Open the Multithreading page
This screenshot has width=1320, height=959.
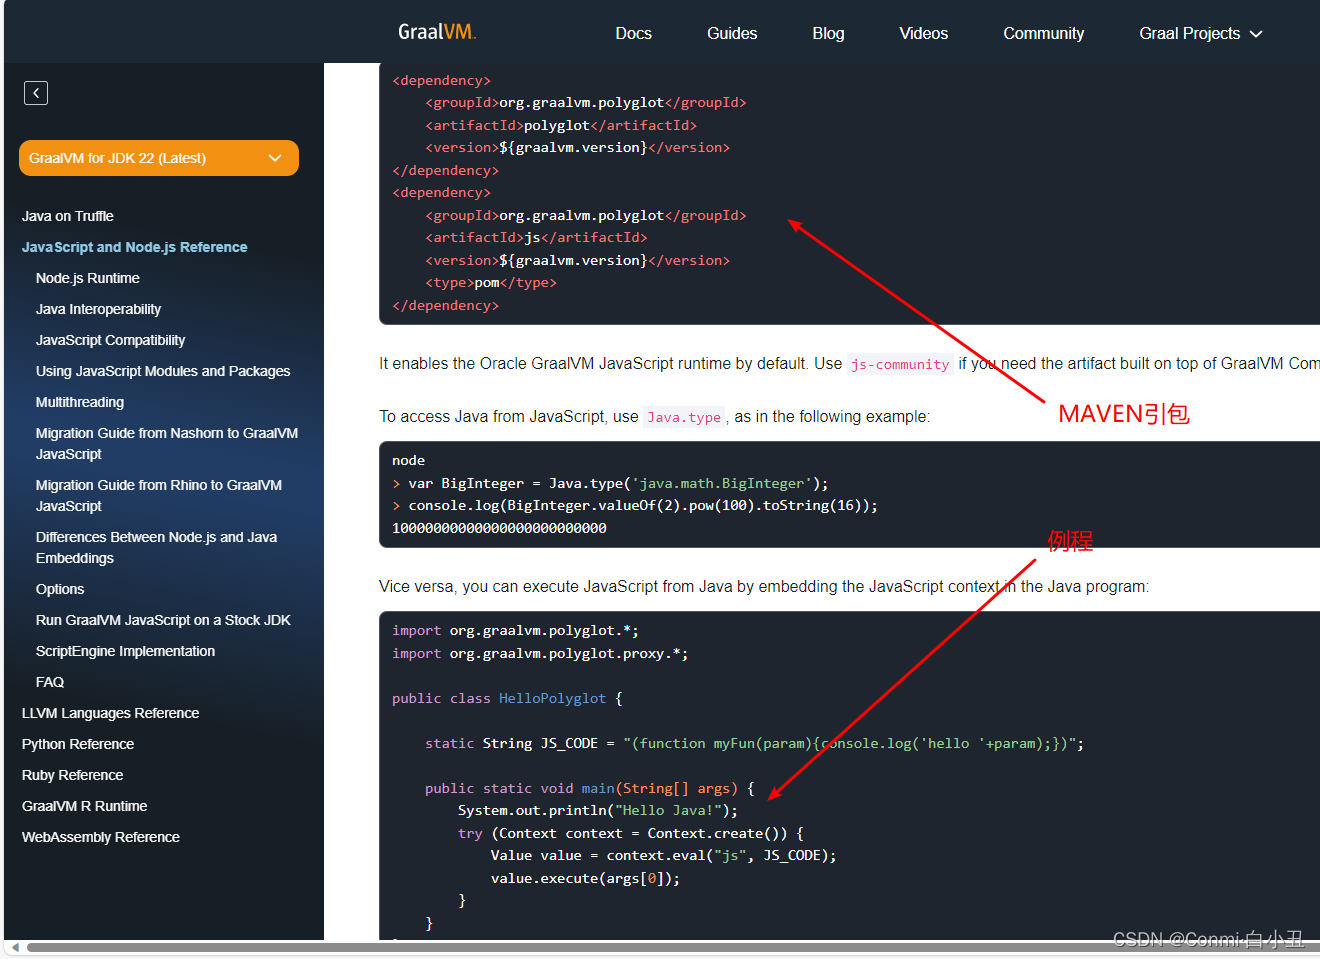click(x=80, y=402)
